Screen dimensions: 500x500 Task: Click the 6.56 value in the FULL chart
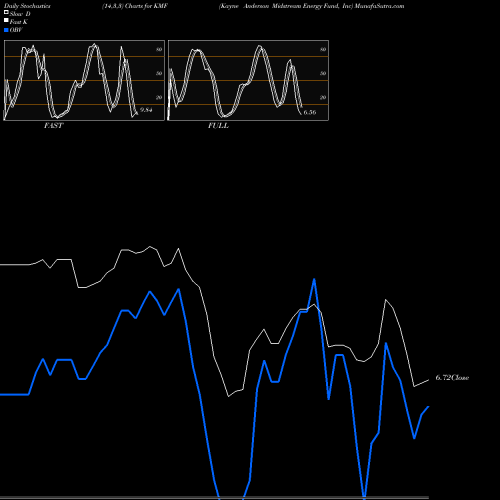point(310,112)
